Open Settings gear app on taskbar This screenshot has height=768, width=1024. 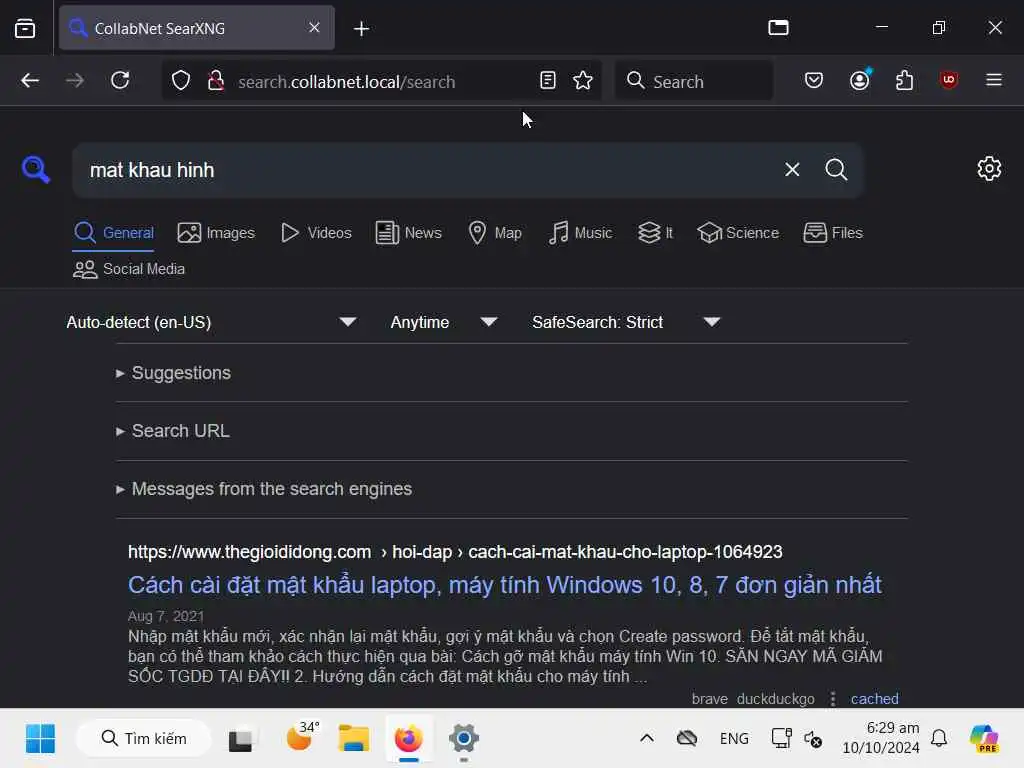464,739
